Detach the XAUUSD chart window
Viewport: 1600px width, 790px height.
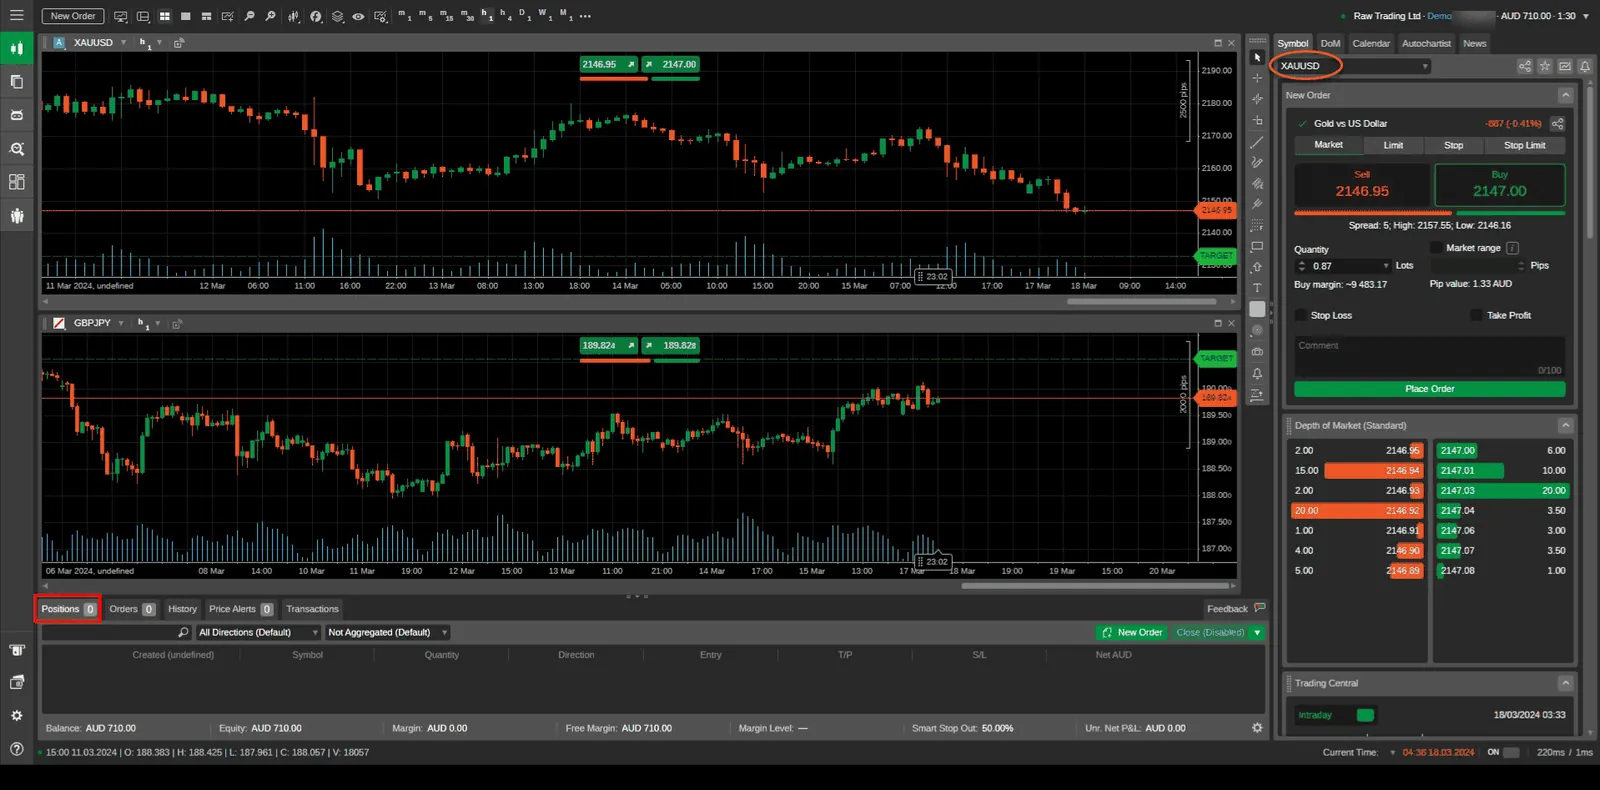[x=179, y=43]
